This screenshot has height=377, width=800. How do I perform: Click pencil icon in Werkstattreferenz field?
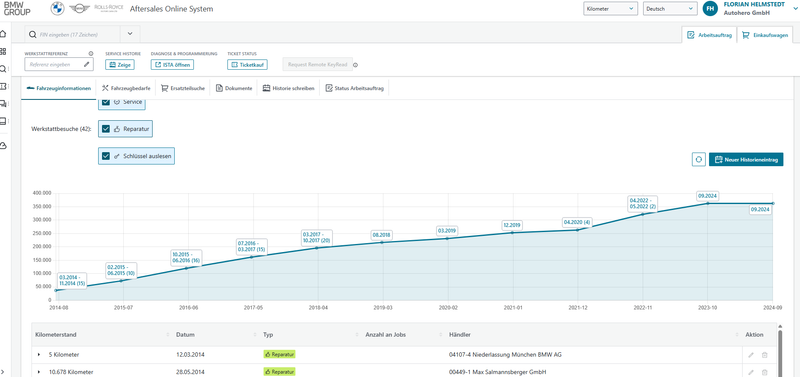tap(87, 65)
